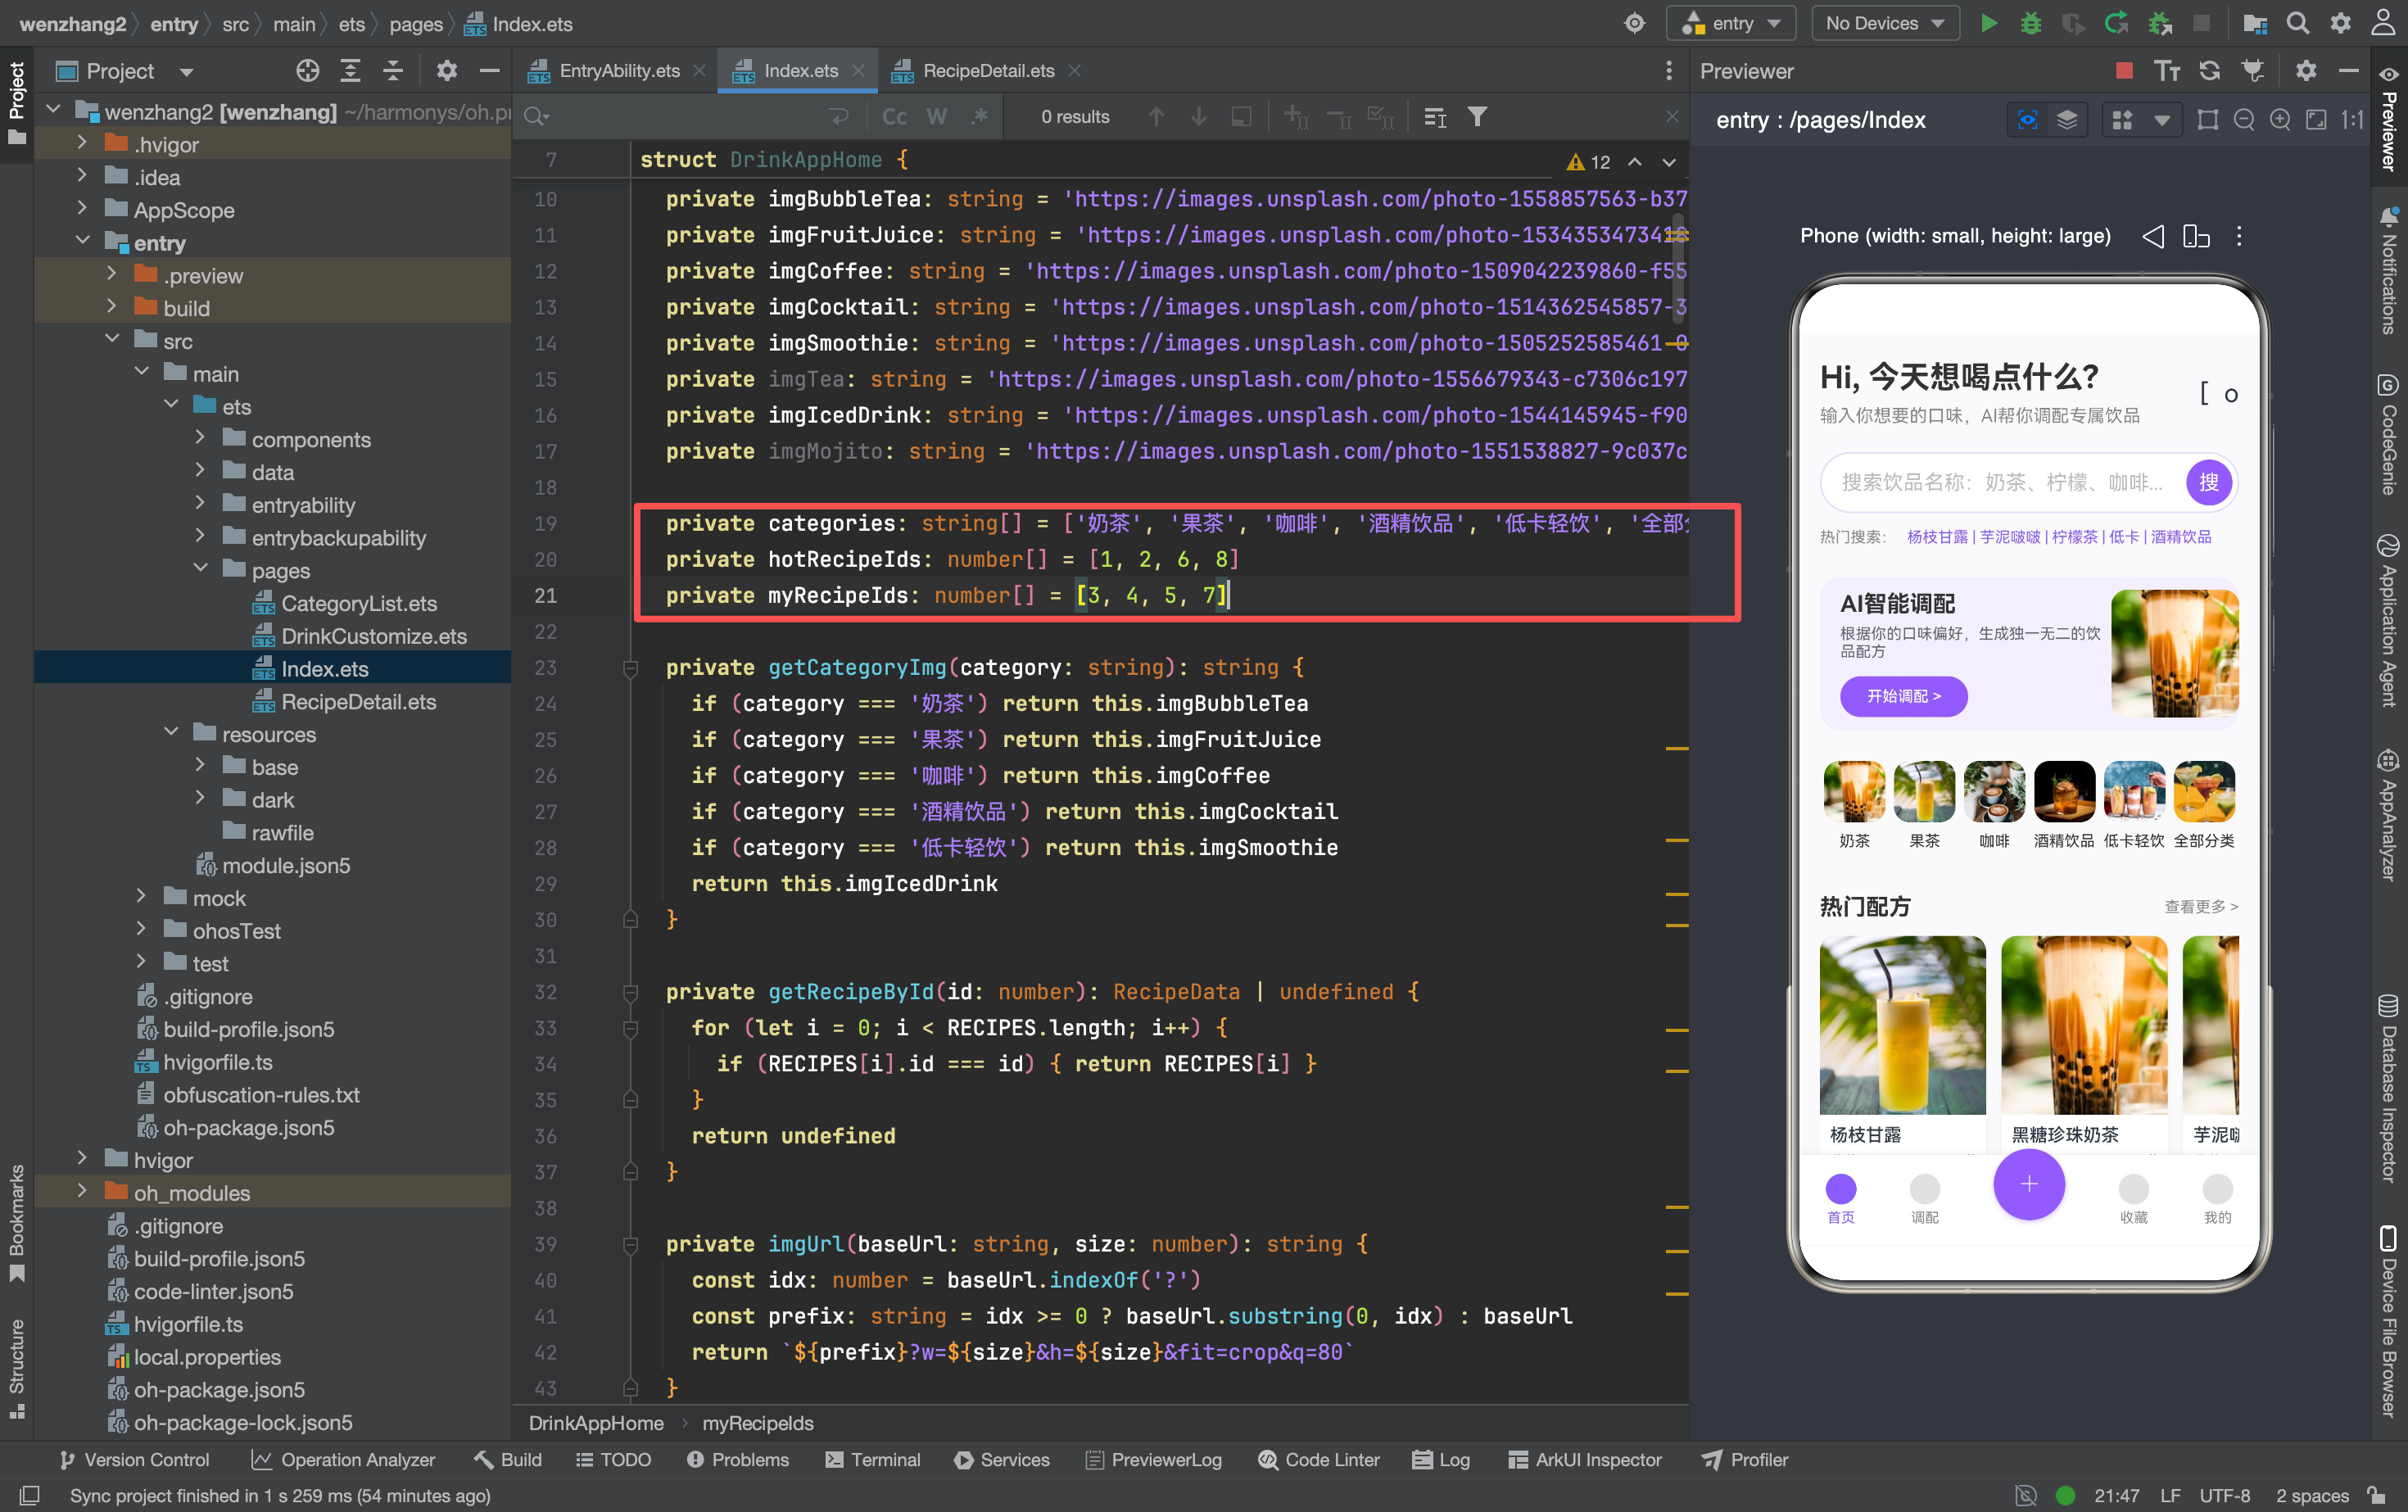This screenshot has width=2408, height=1512.
Task: Click the Previewer font size (Tt) icon
Action: point(2167,70)
